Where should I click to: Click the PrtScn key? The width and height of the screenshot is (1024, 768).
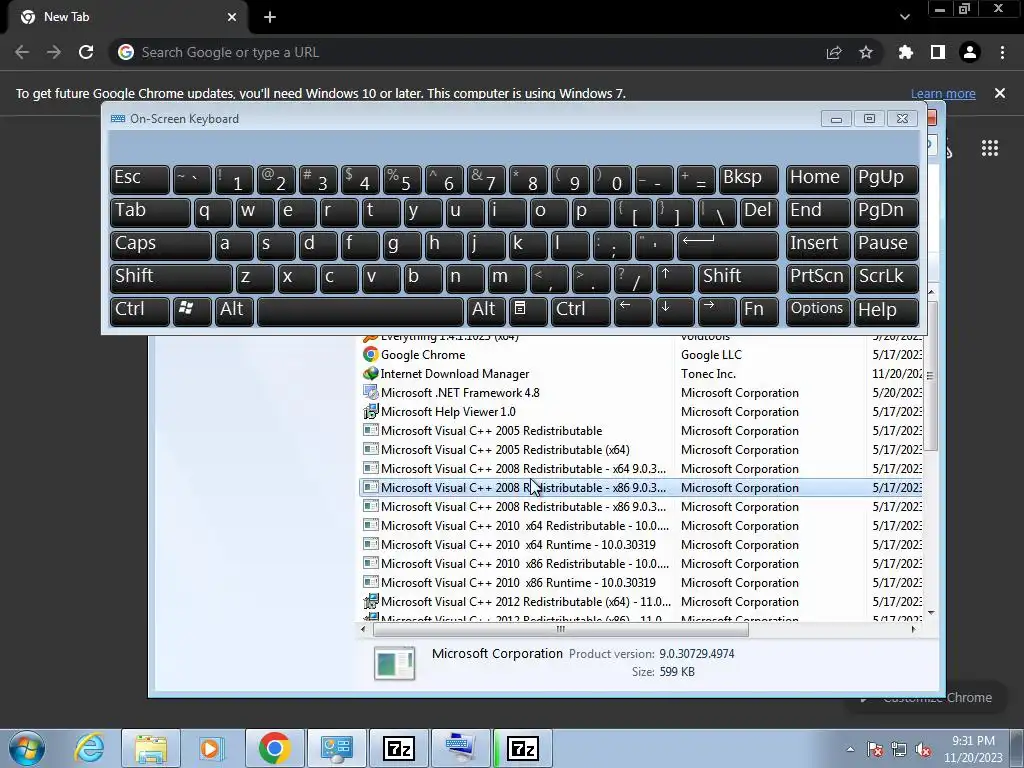pos(818,278)
